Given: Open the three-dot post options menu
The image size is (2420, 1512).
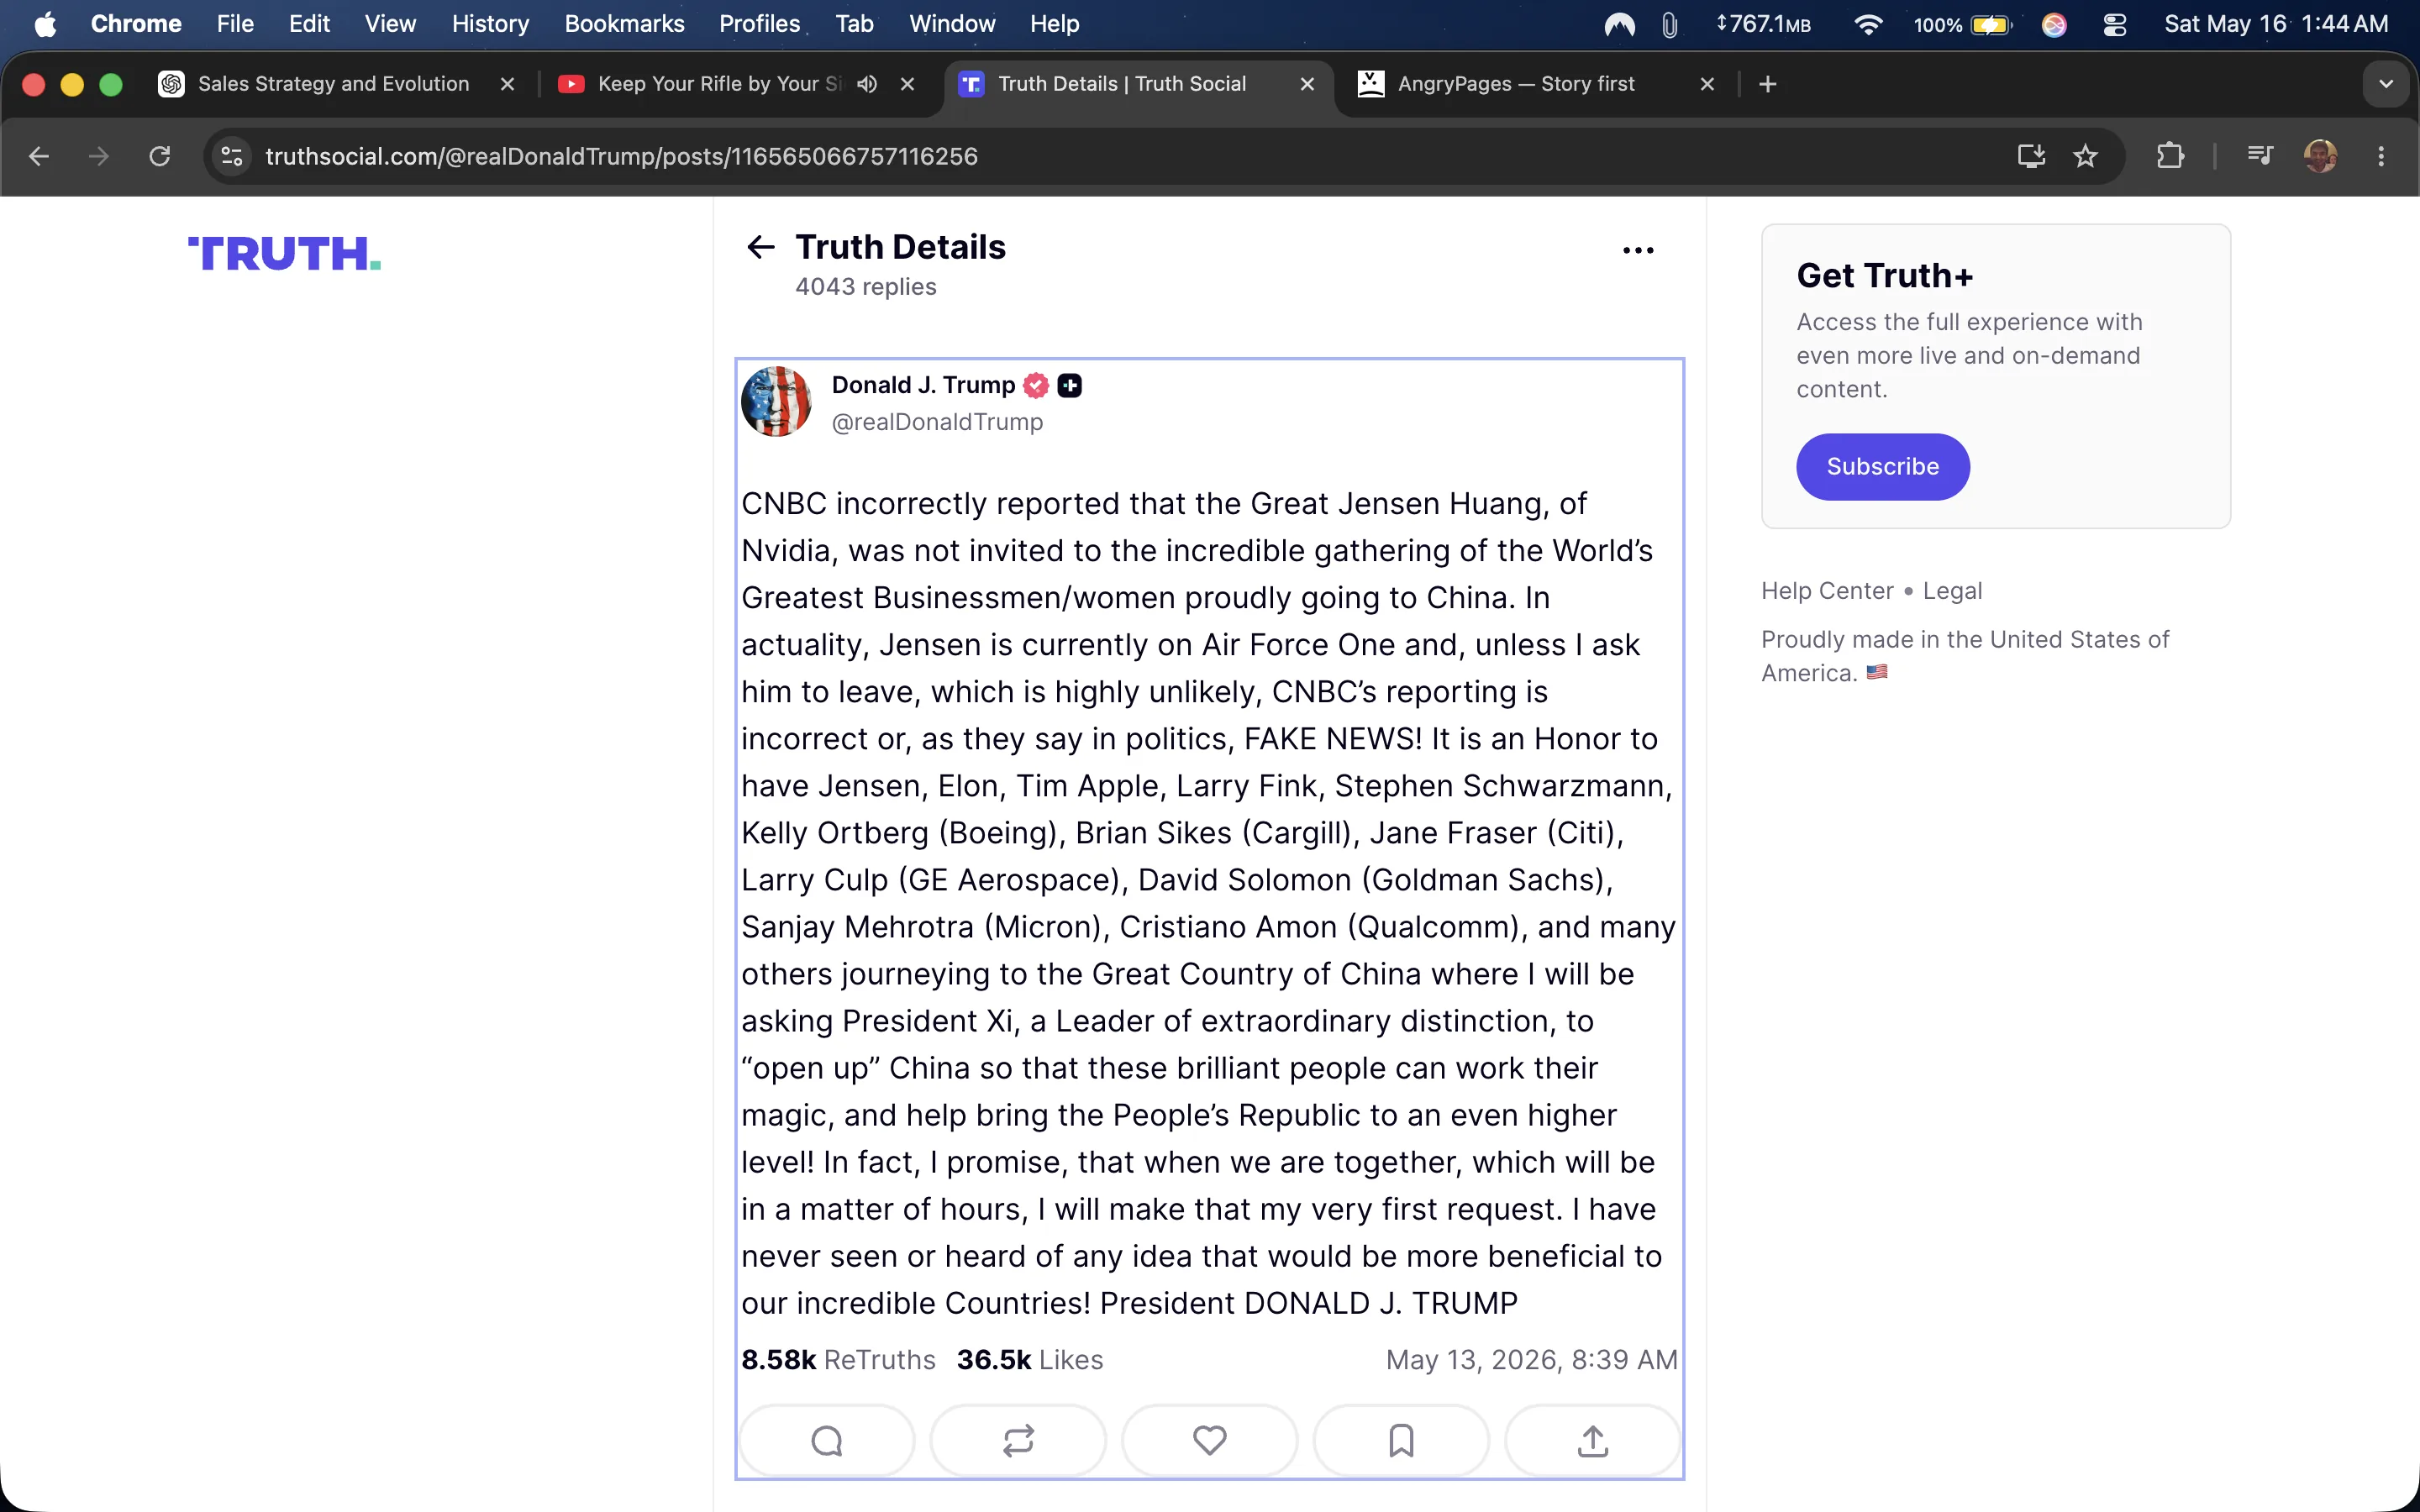Looking at the screenshot, I should [x=1638, y=250].
